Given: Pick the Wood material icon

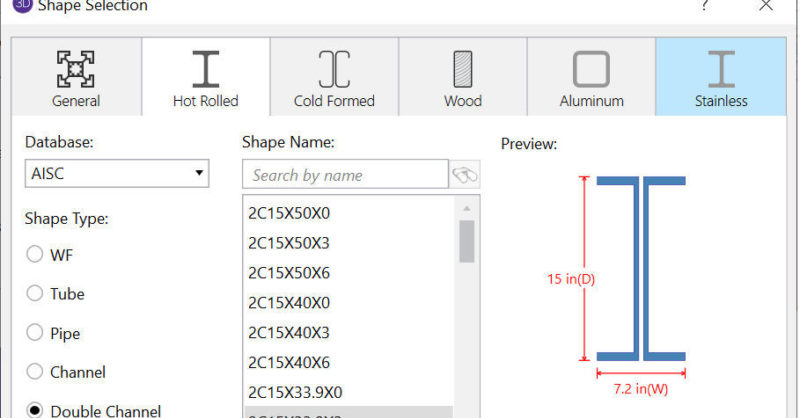Looking at the screenshot, I should pyautogui.click(x=462, y=68).
